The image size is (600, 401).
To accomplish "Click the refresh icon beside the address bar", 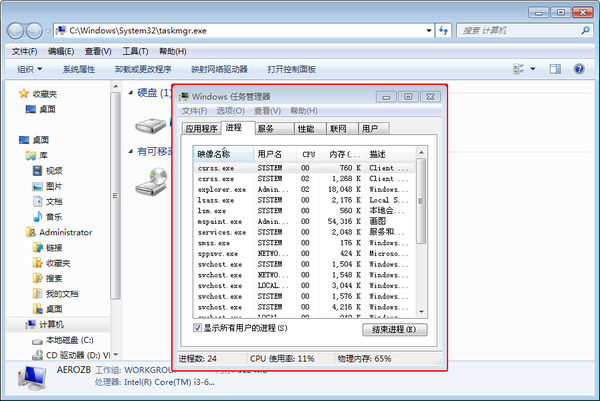I will (443, 31).
